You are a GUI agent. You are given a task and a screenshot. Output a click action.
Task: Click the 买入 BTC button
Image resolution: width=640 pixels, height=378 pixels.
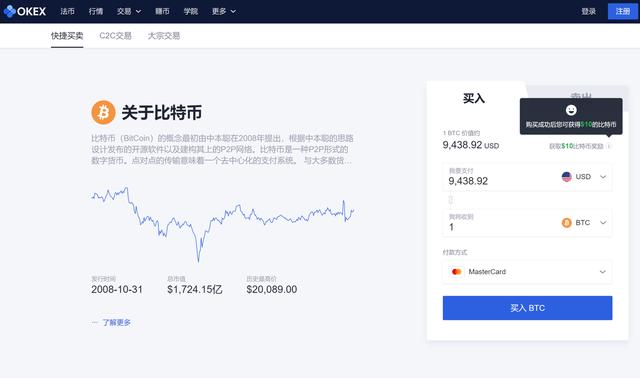point(527,308)
